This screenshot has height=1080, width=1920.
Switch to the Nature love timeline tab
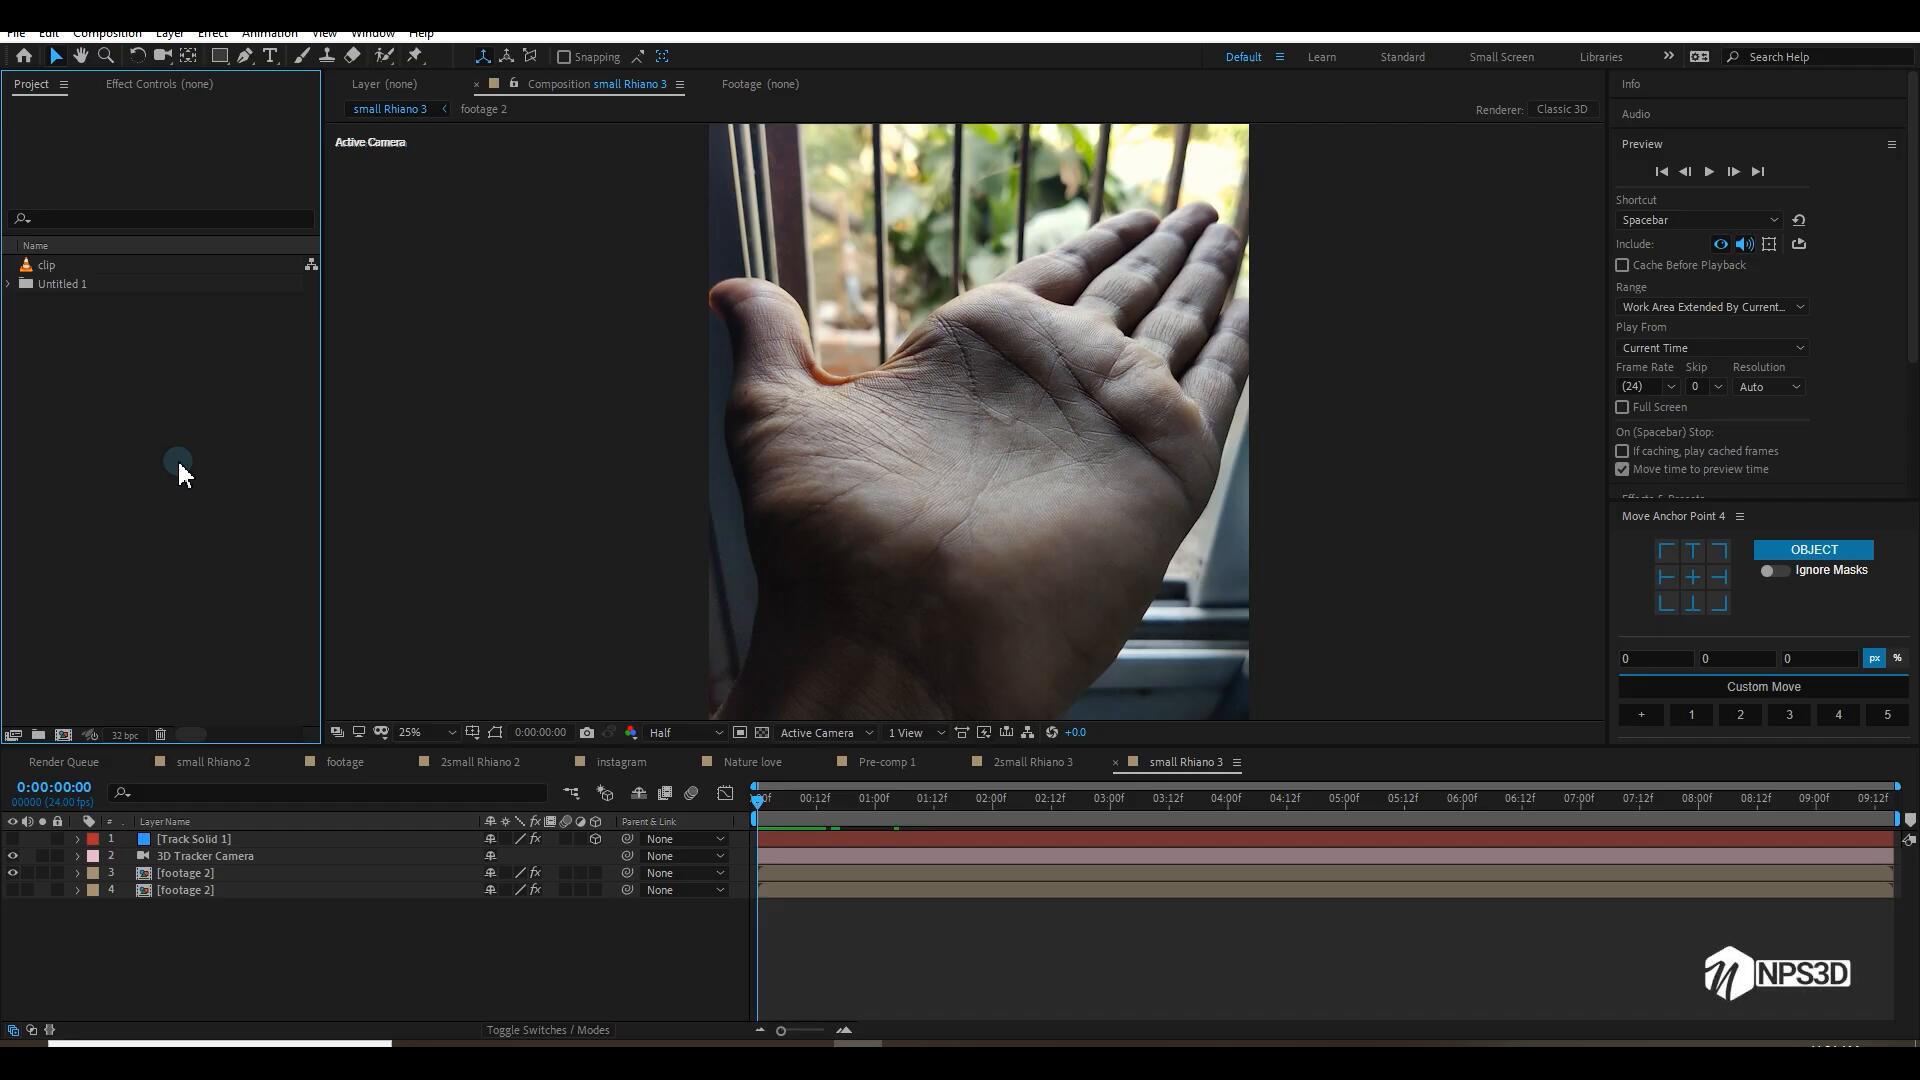(752, 762)
